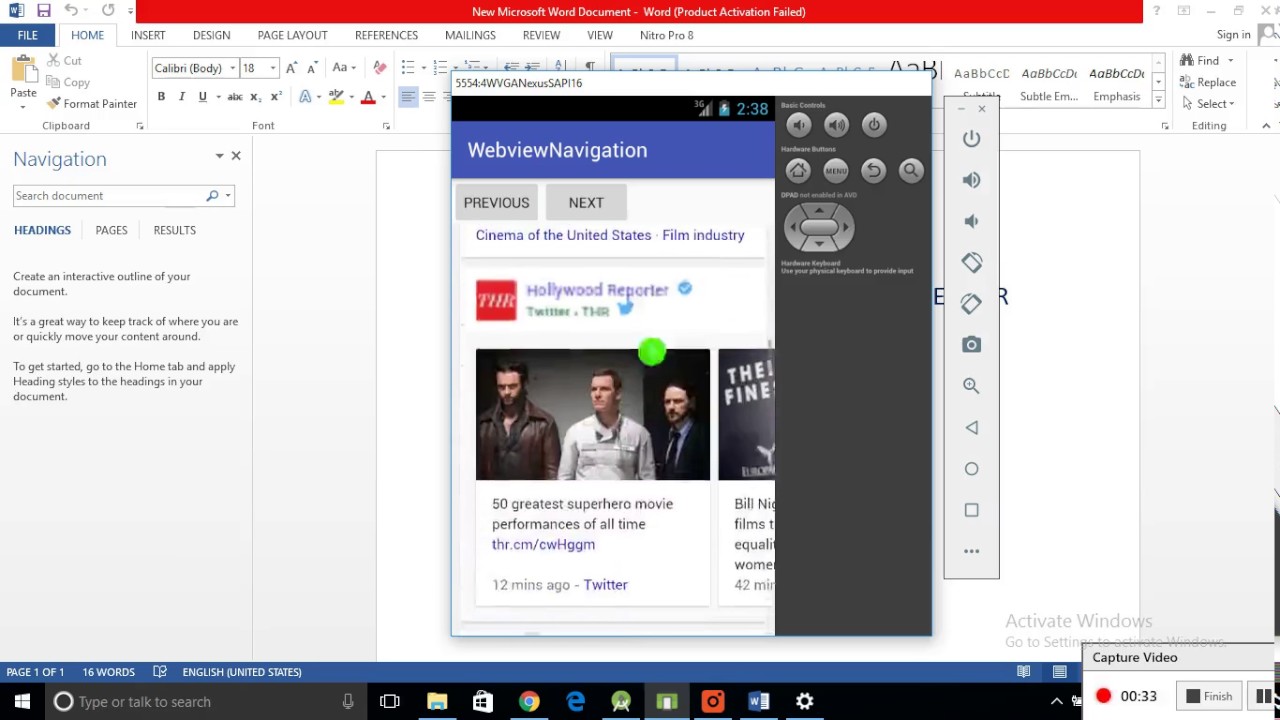1280x720 pixels.
Task: Click hardware Back button in emulator skin
Action: click(874, 171)
